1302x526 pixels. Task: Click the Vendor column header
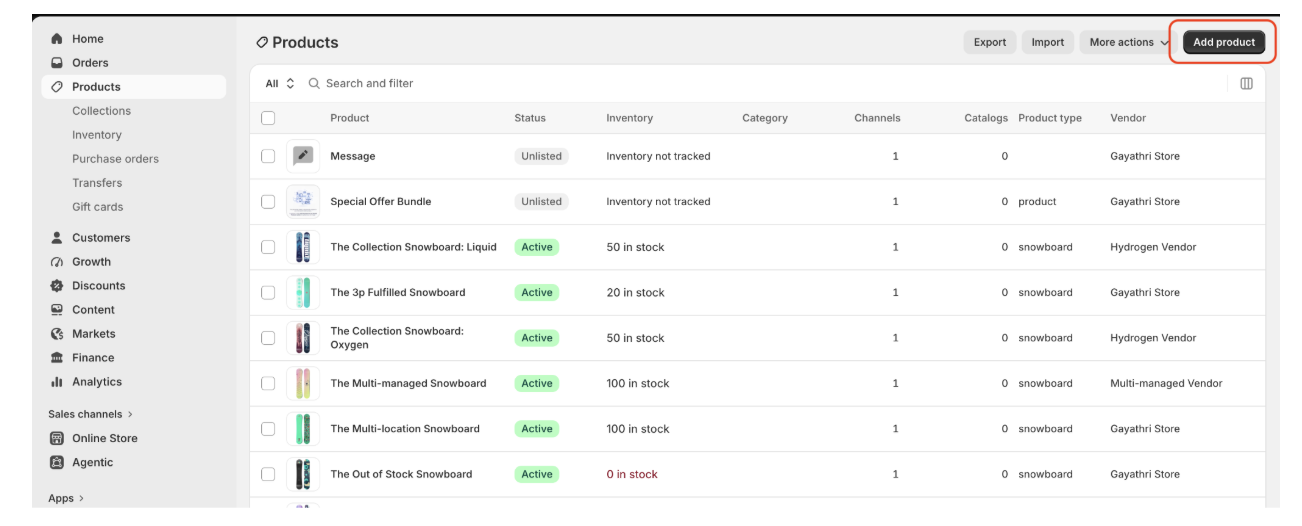[x=1128, y=118]
